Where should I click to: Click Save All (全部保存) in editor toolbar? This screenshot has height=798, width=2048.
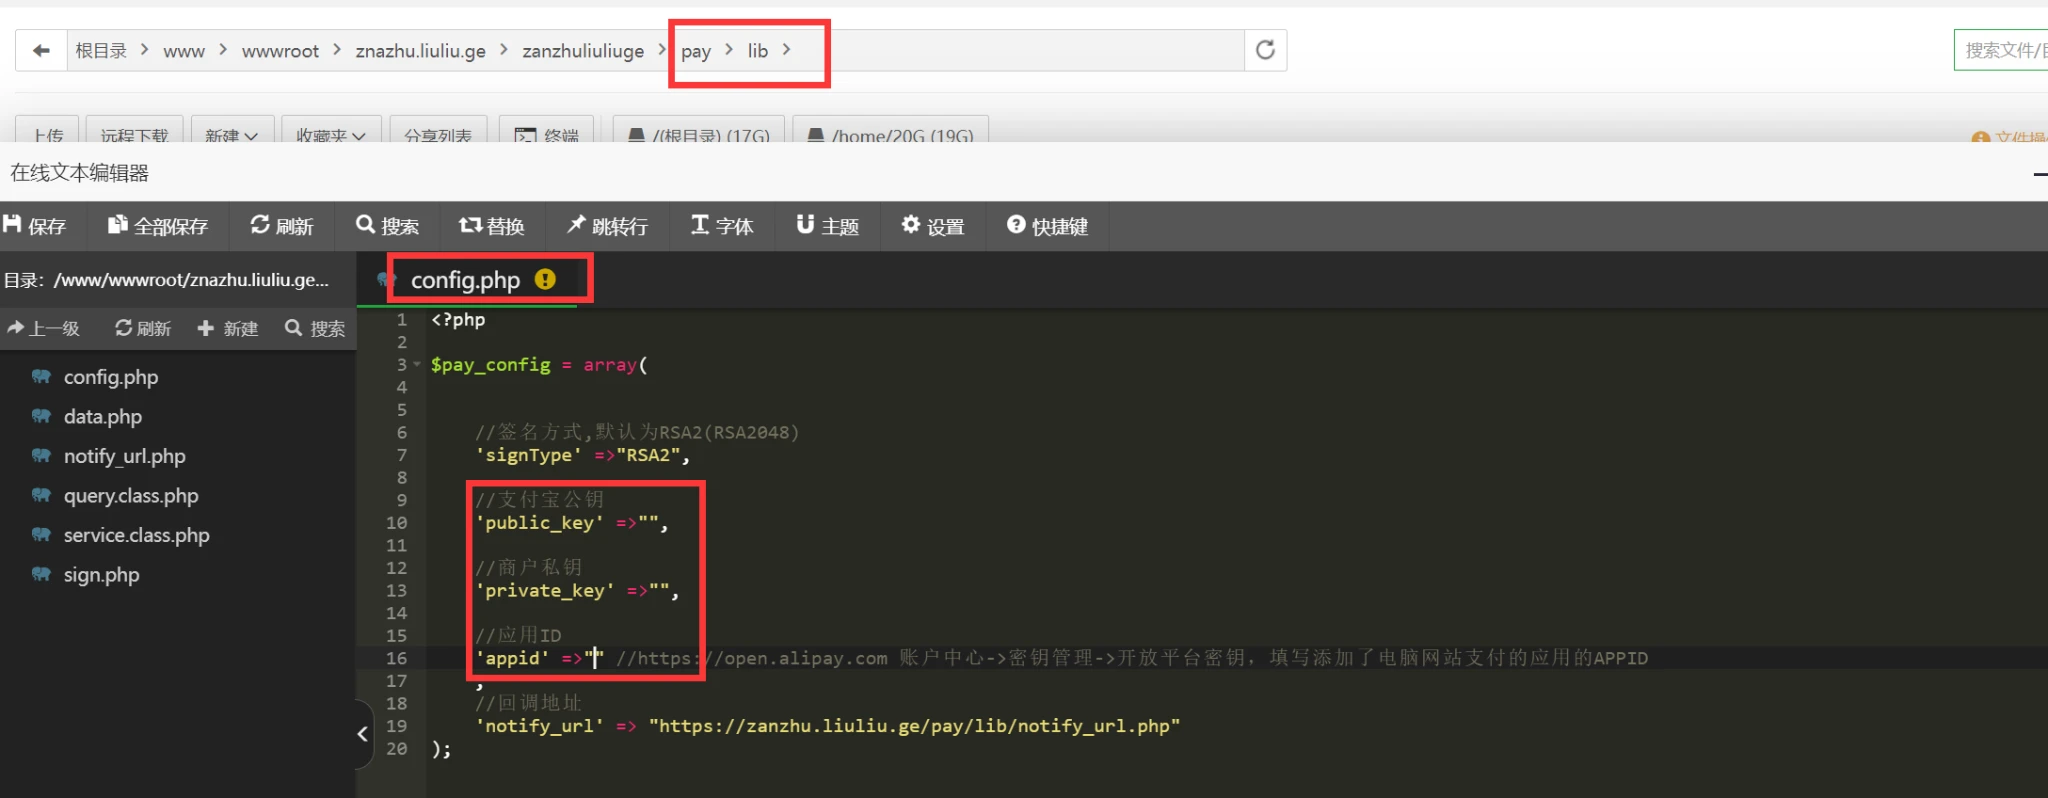click(x=158, y=226)
